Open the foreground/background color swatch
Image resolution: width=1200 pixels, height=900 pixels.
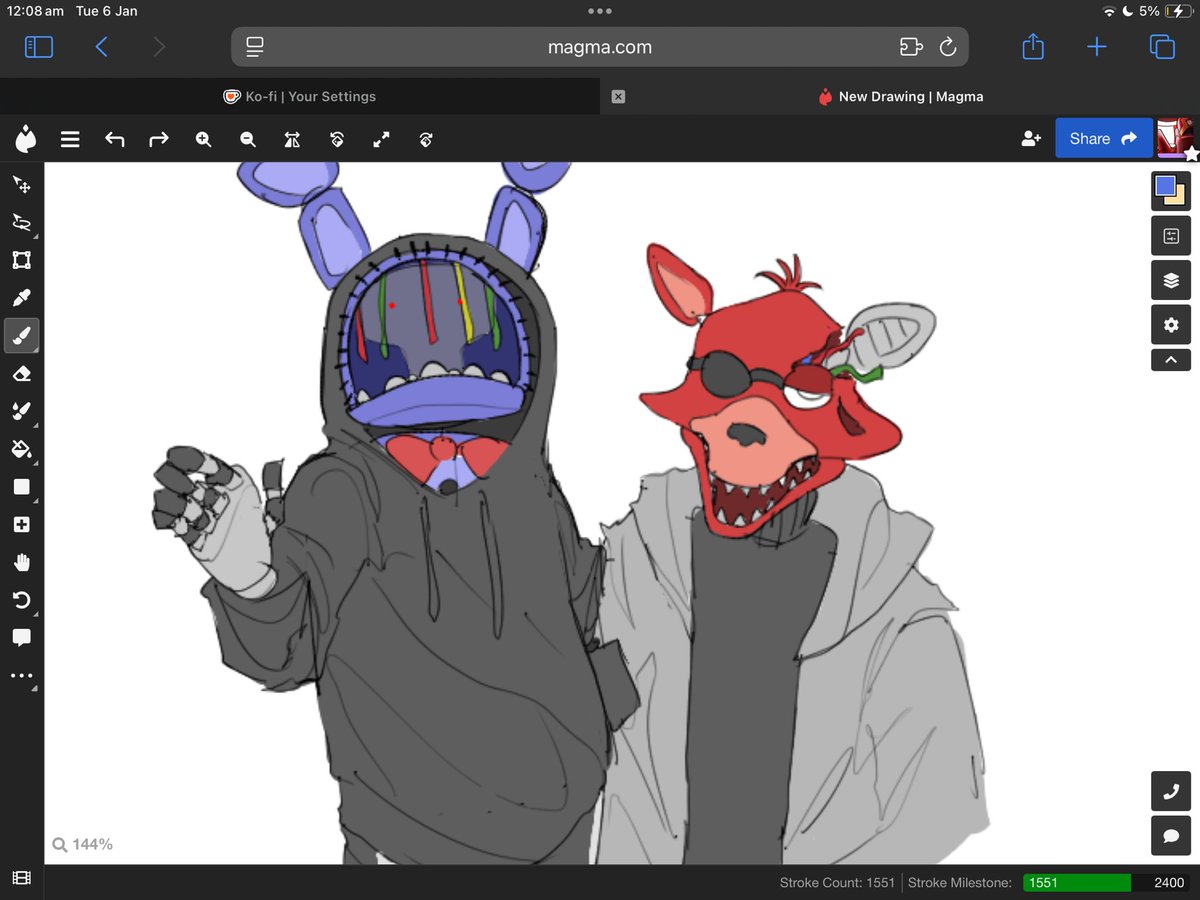[x=1171, y=191]
